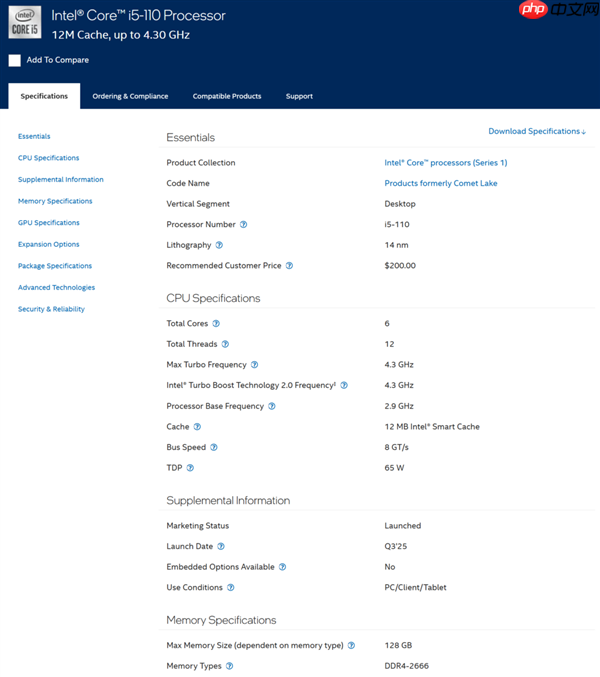Image resolution: width=600 pixels, height=677 pixels.
Task: Open the TDP info icon
Action: [190, 468]
